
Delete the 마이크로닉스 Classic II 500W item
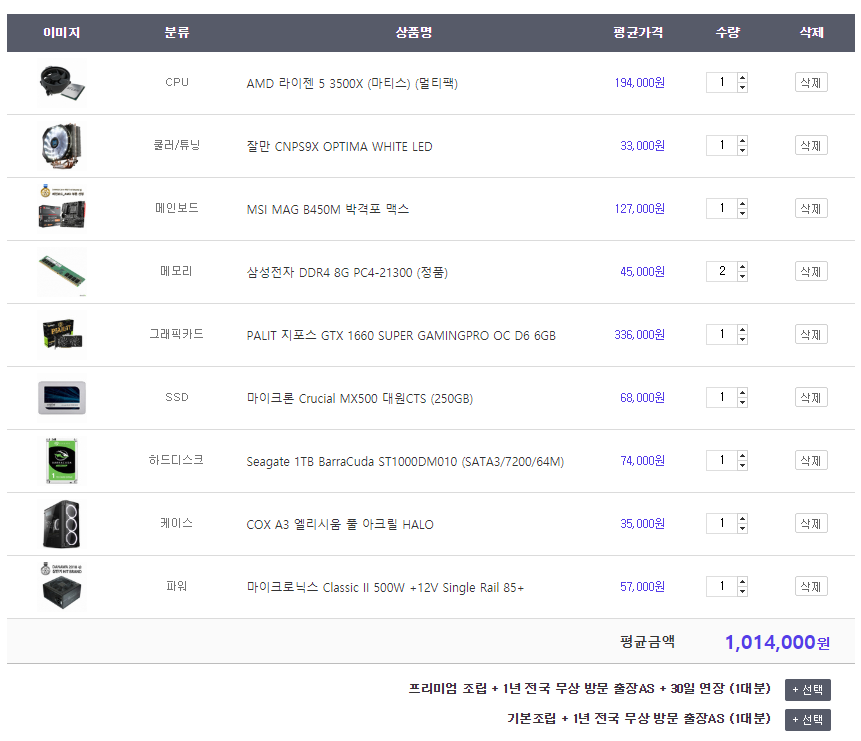pos(811,586)
